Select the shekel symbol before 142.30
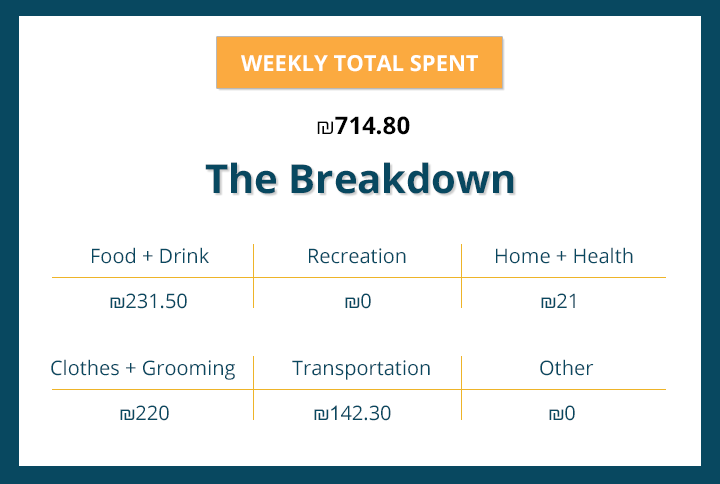The image size is (720, 484). 320,414
